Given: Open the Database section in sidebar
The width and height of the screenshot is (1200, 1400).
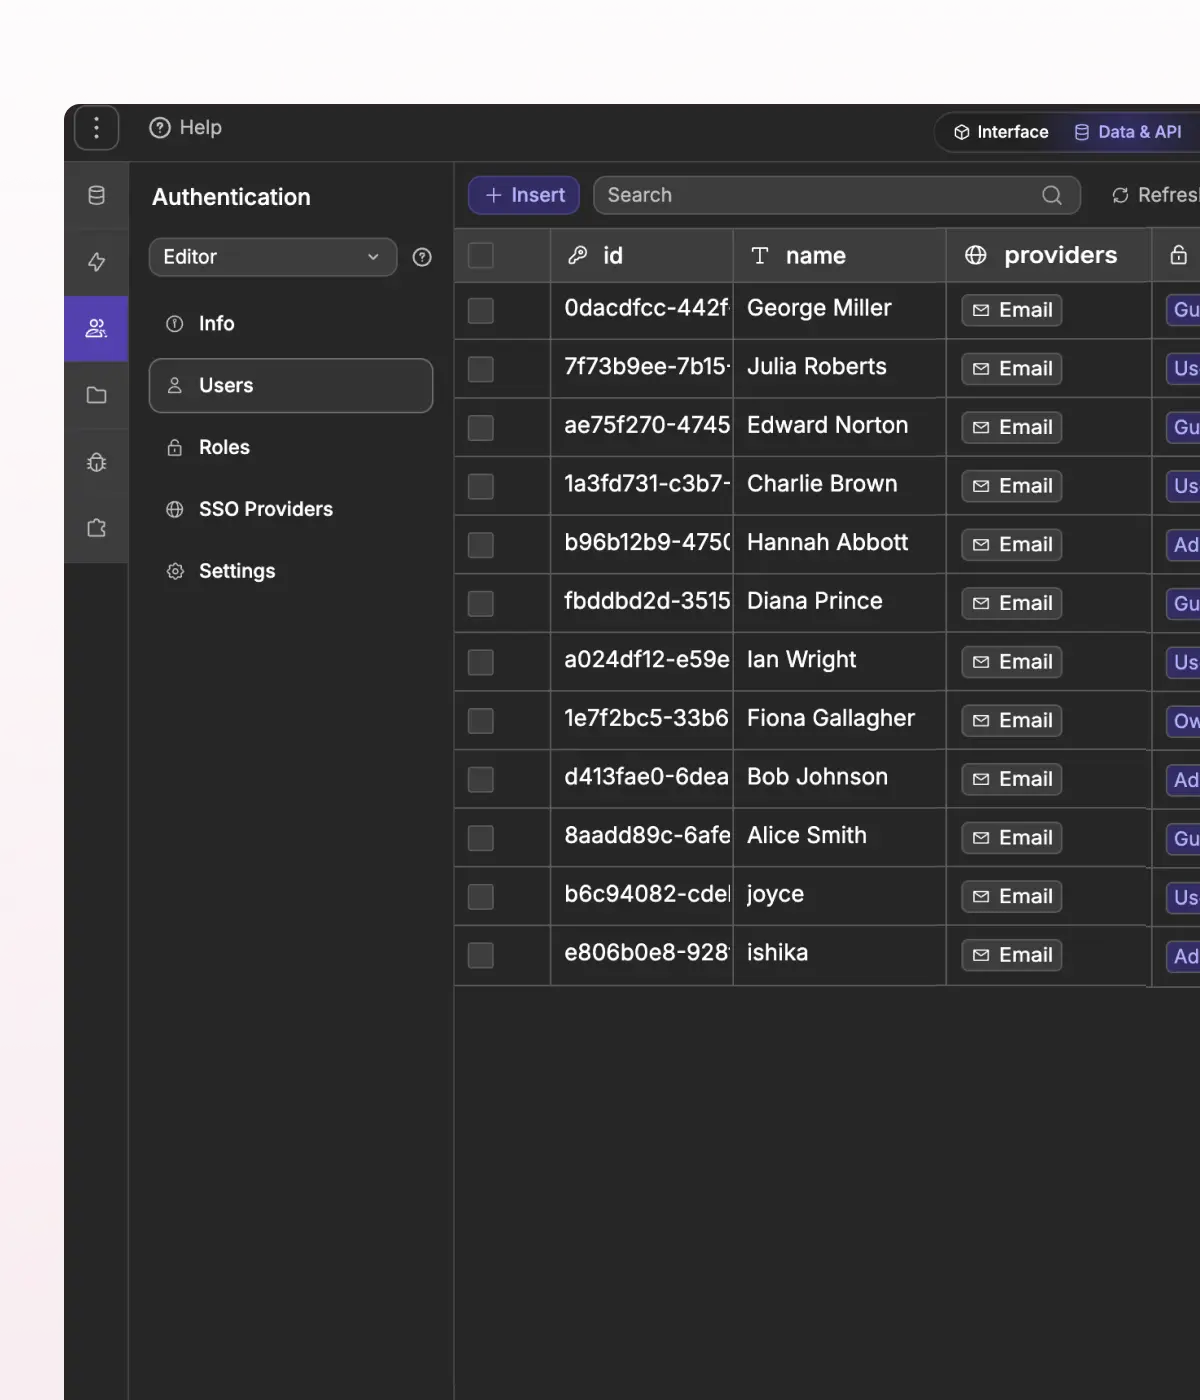Looking at the screenshot, I should point(96,195).
